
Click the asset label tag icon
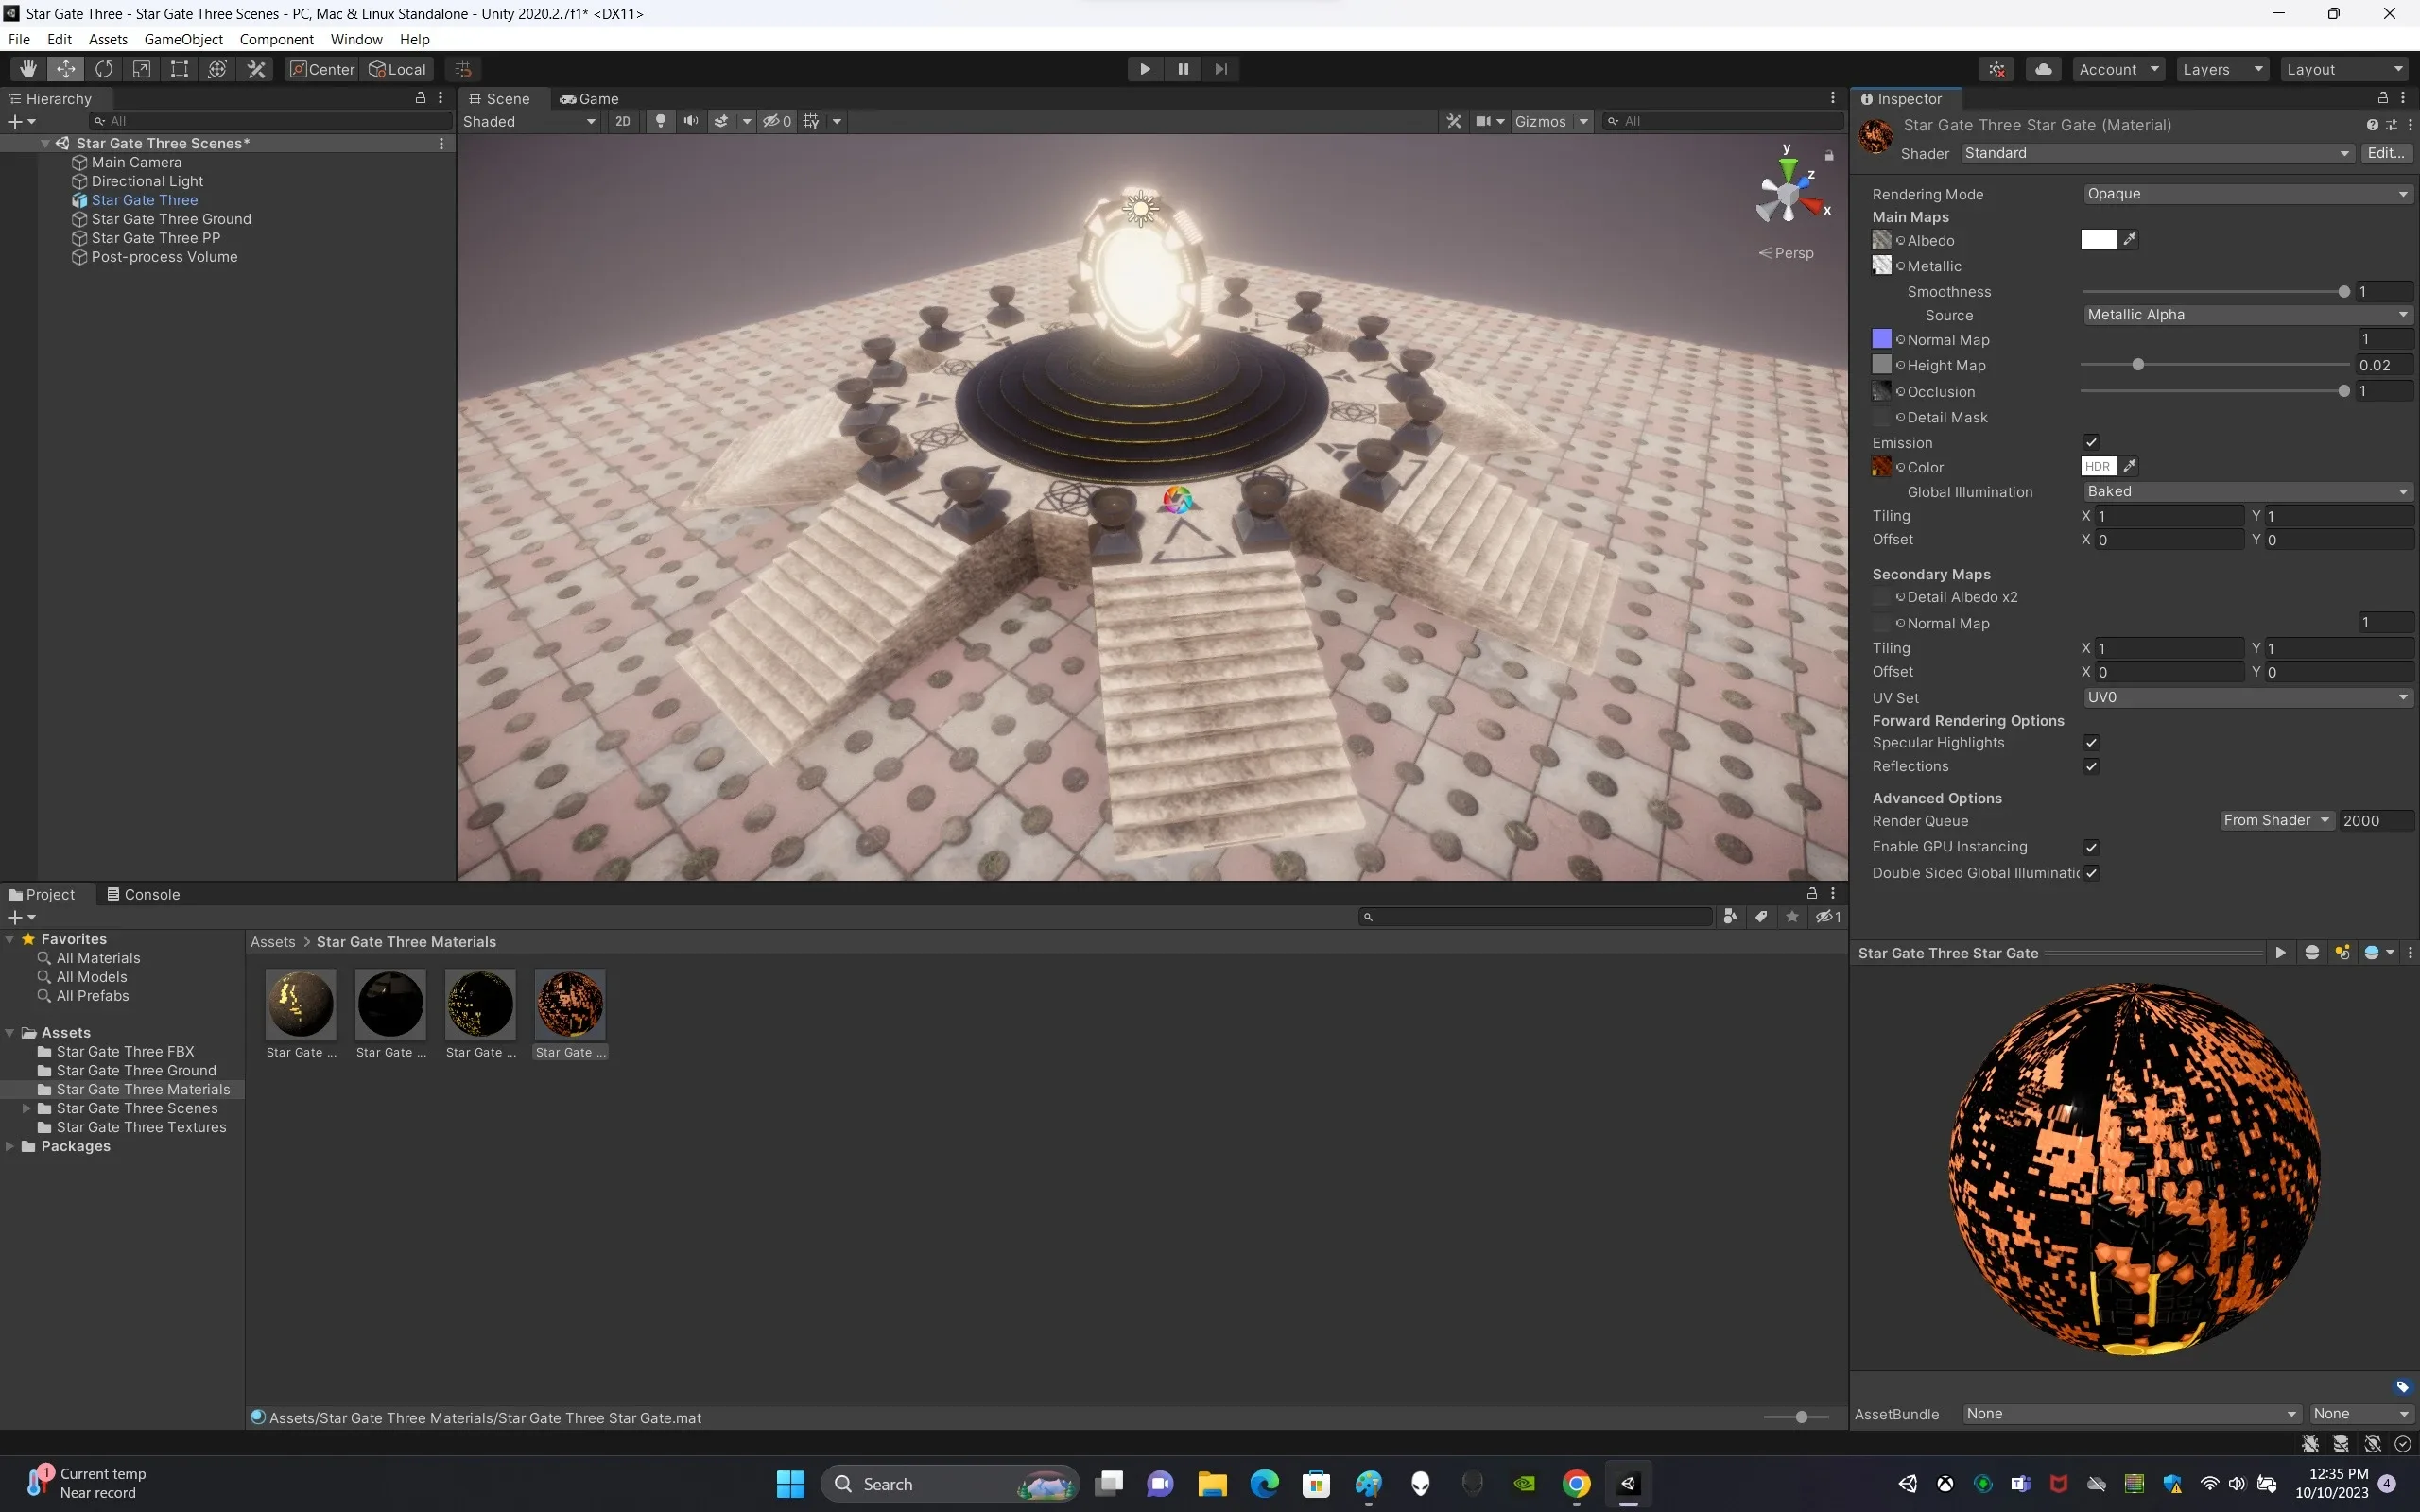2402,1387
